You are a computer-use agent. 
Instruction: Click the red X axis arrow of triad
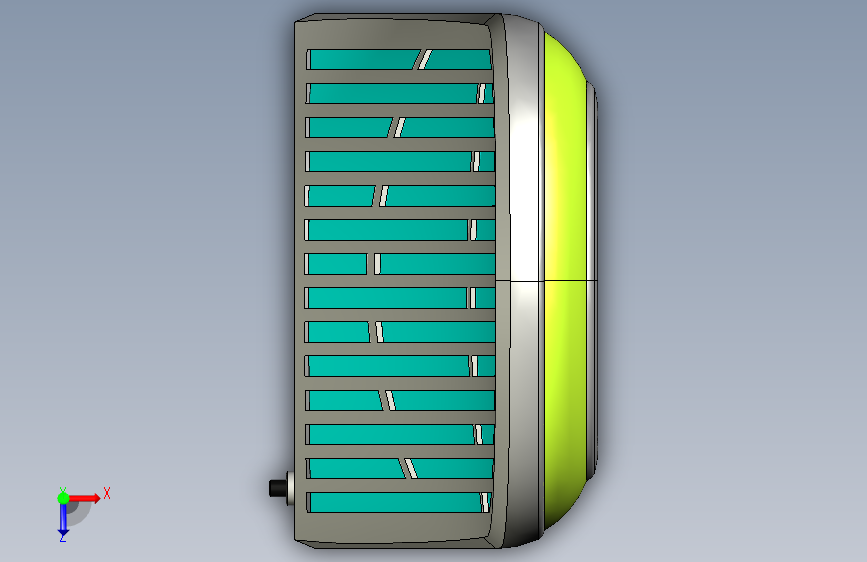(85, 498)
